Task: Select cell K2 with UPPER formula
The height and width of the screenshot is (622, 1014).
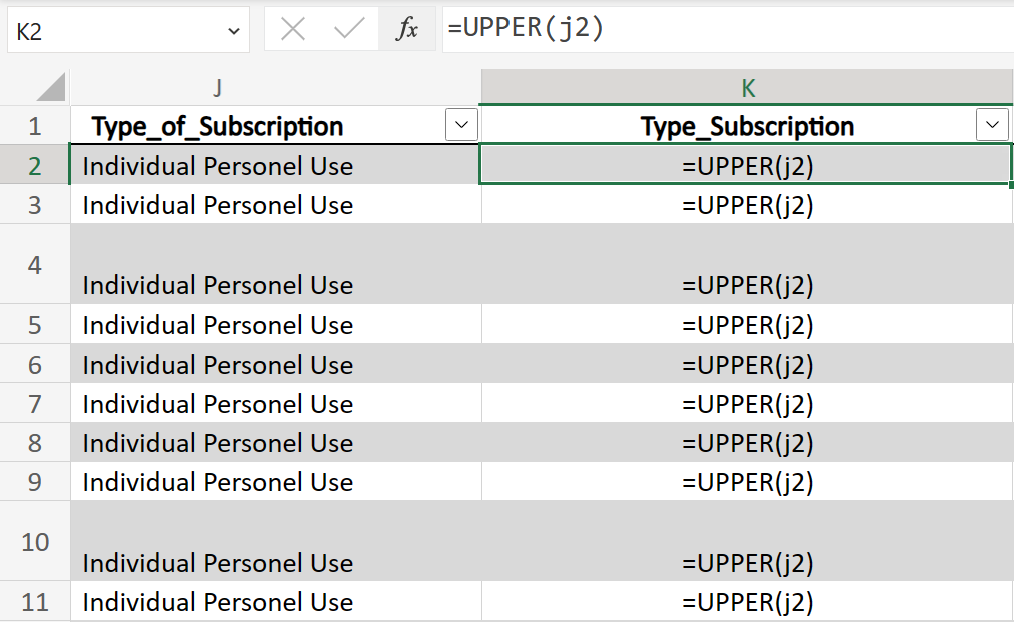Action: [746, 166]
